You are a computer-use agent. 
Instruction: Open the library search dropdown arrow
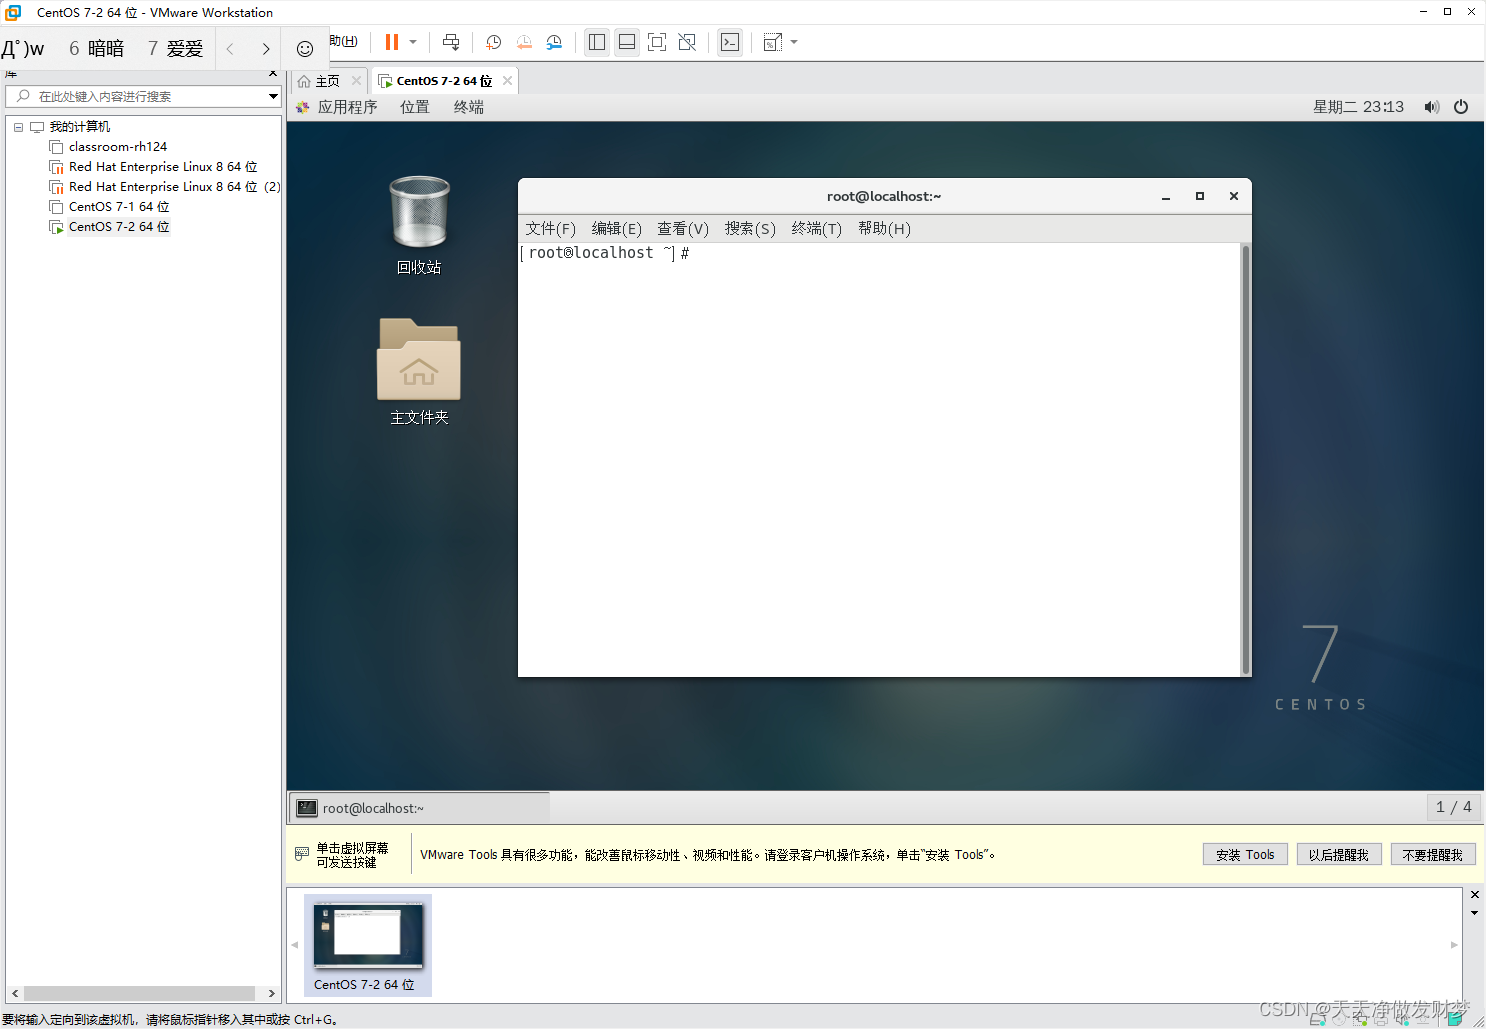273,96
